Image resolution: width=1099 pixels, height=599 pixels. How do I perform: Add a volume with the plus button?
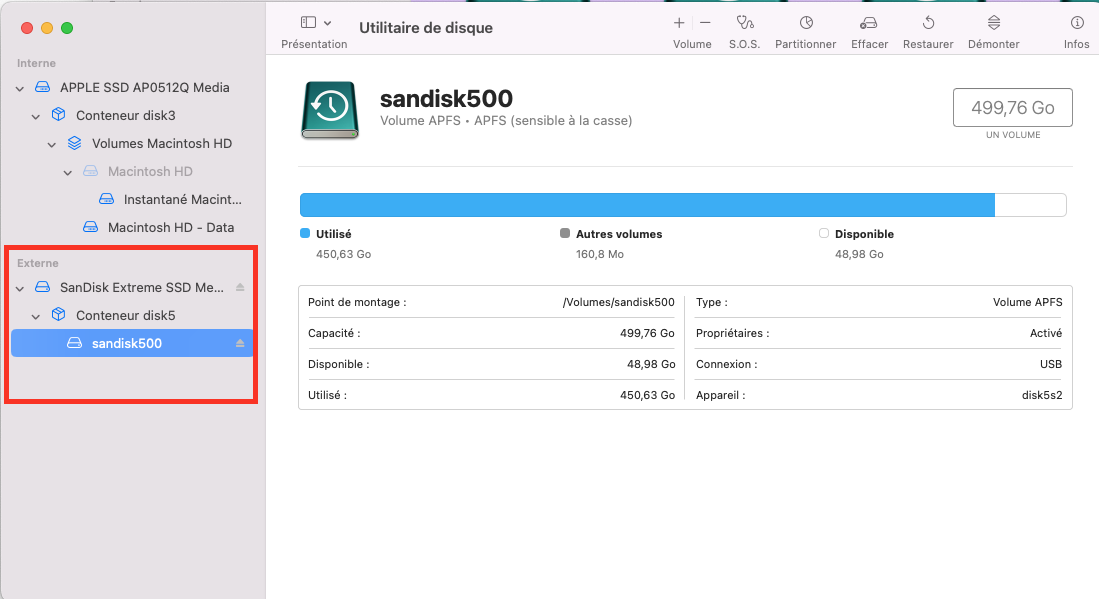(678, 23)
